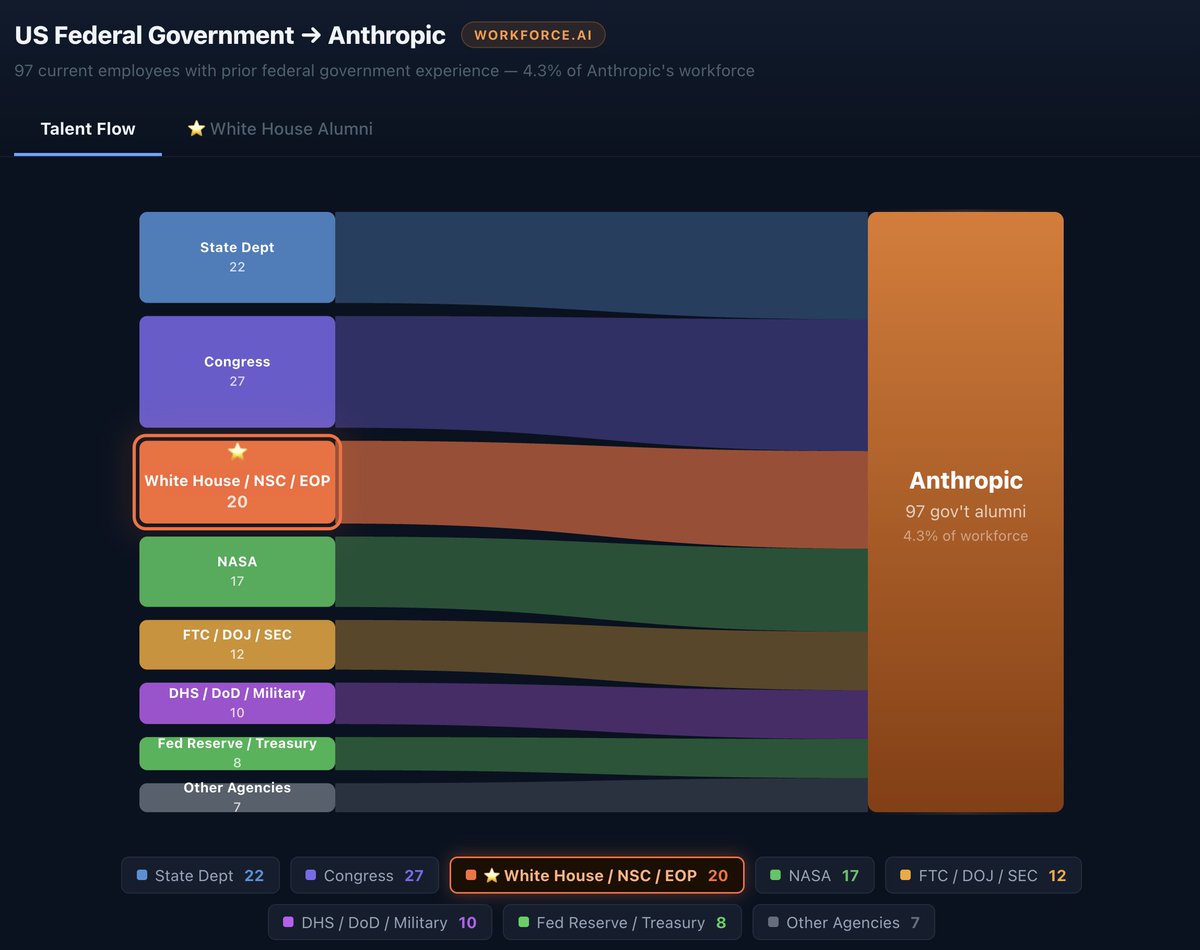Select the Fed Reserve / Treasury node

[237, 754]
